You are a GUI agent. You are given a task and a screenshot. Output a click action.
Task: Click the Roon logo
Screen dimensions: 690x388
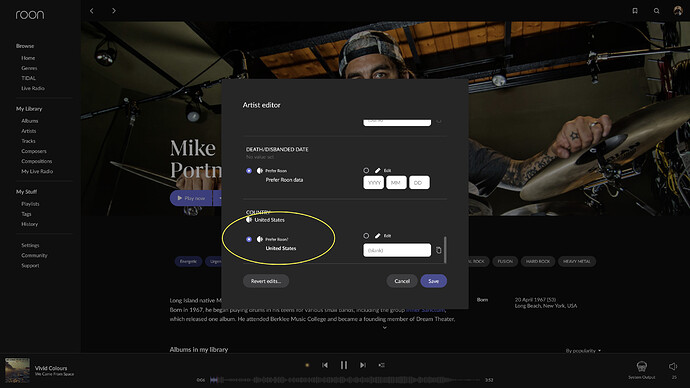coord(30,15)
